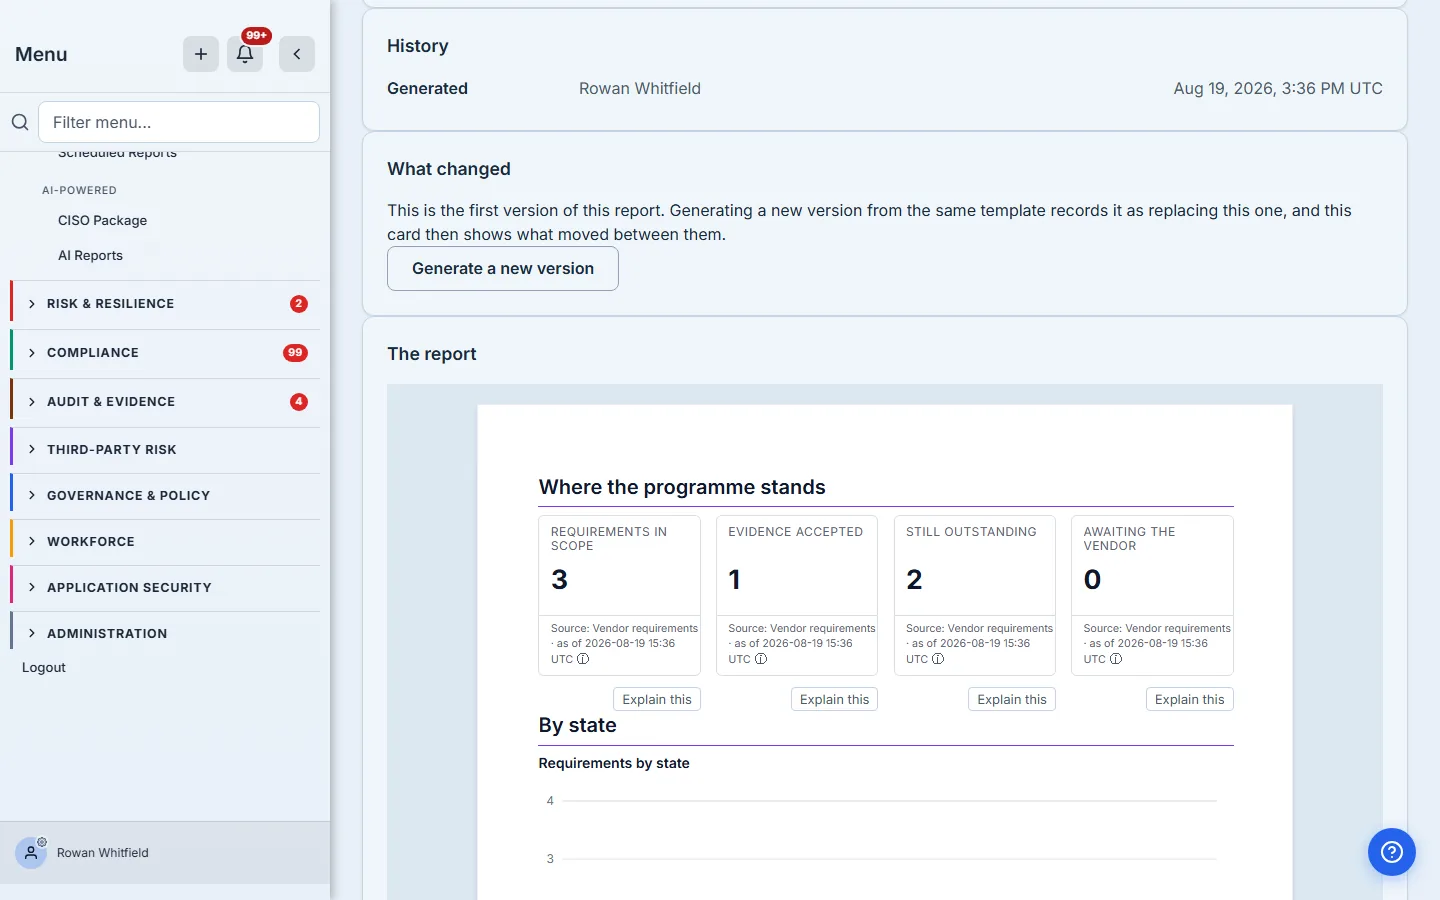Viewport: 1440px width, 900px height.
Task: Click Rowan Whitfield name in History row
Action: tap(640, 88)
